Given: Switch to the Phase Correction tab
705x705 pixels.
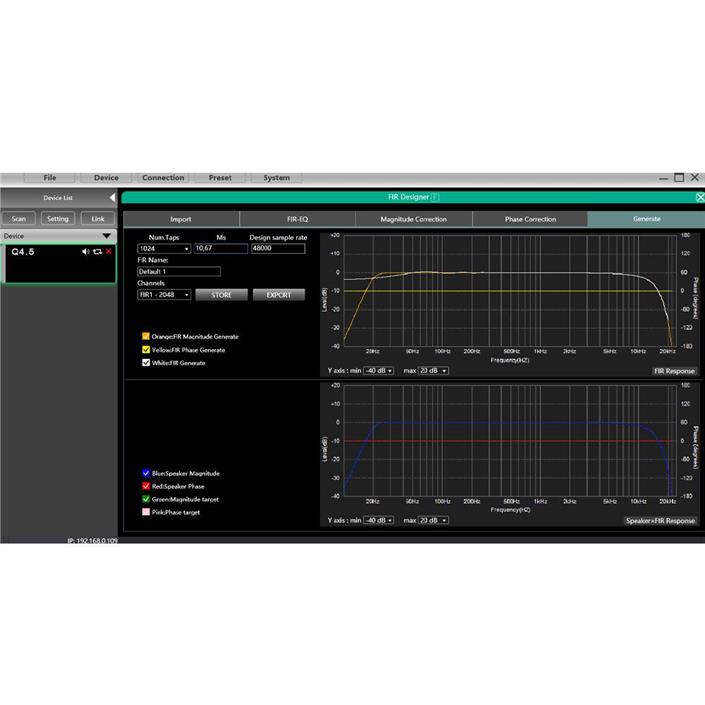Looking at the screenshot, I should click(529, 219).
